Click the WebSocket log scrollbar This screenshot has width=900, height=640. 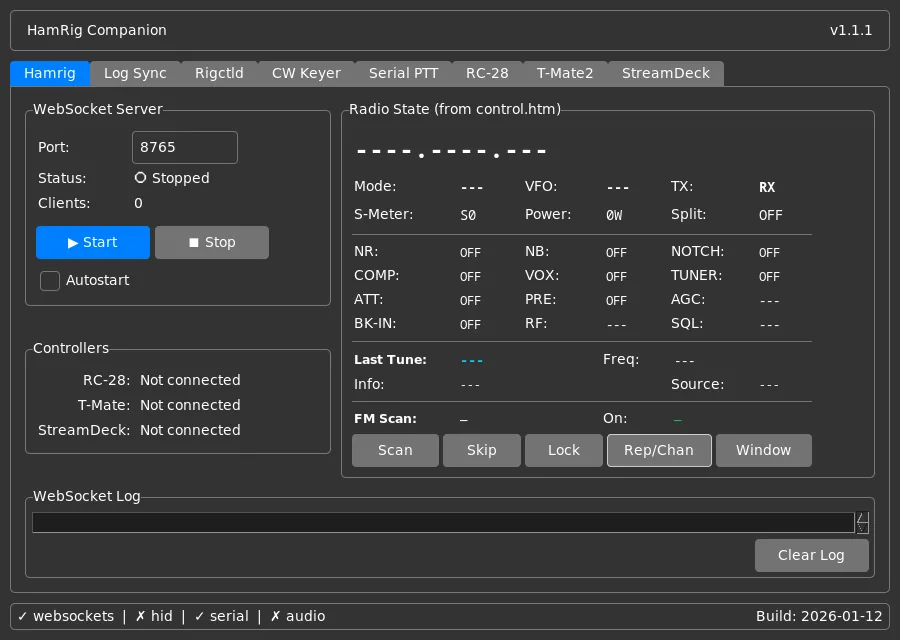pyautogui.click(x=862, y=523)
